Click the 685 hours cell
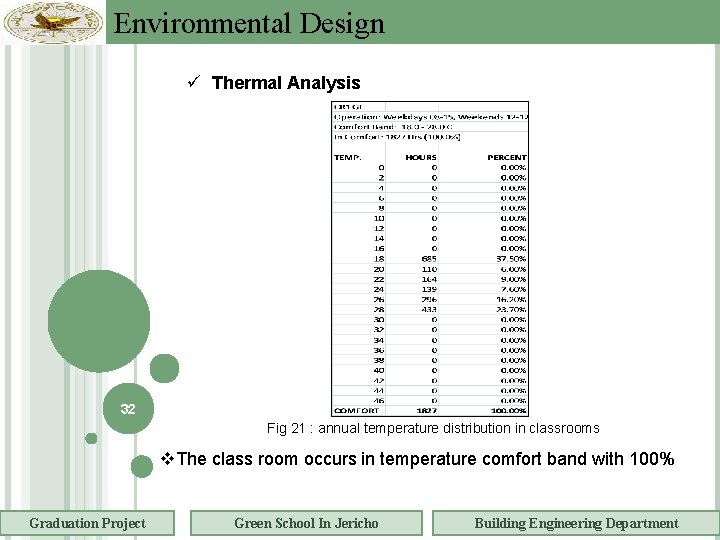 point(429,259)
